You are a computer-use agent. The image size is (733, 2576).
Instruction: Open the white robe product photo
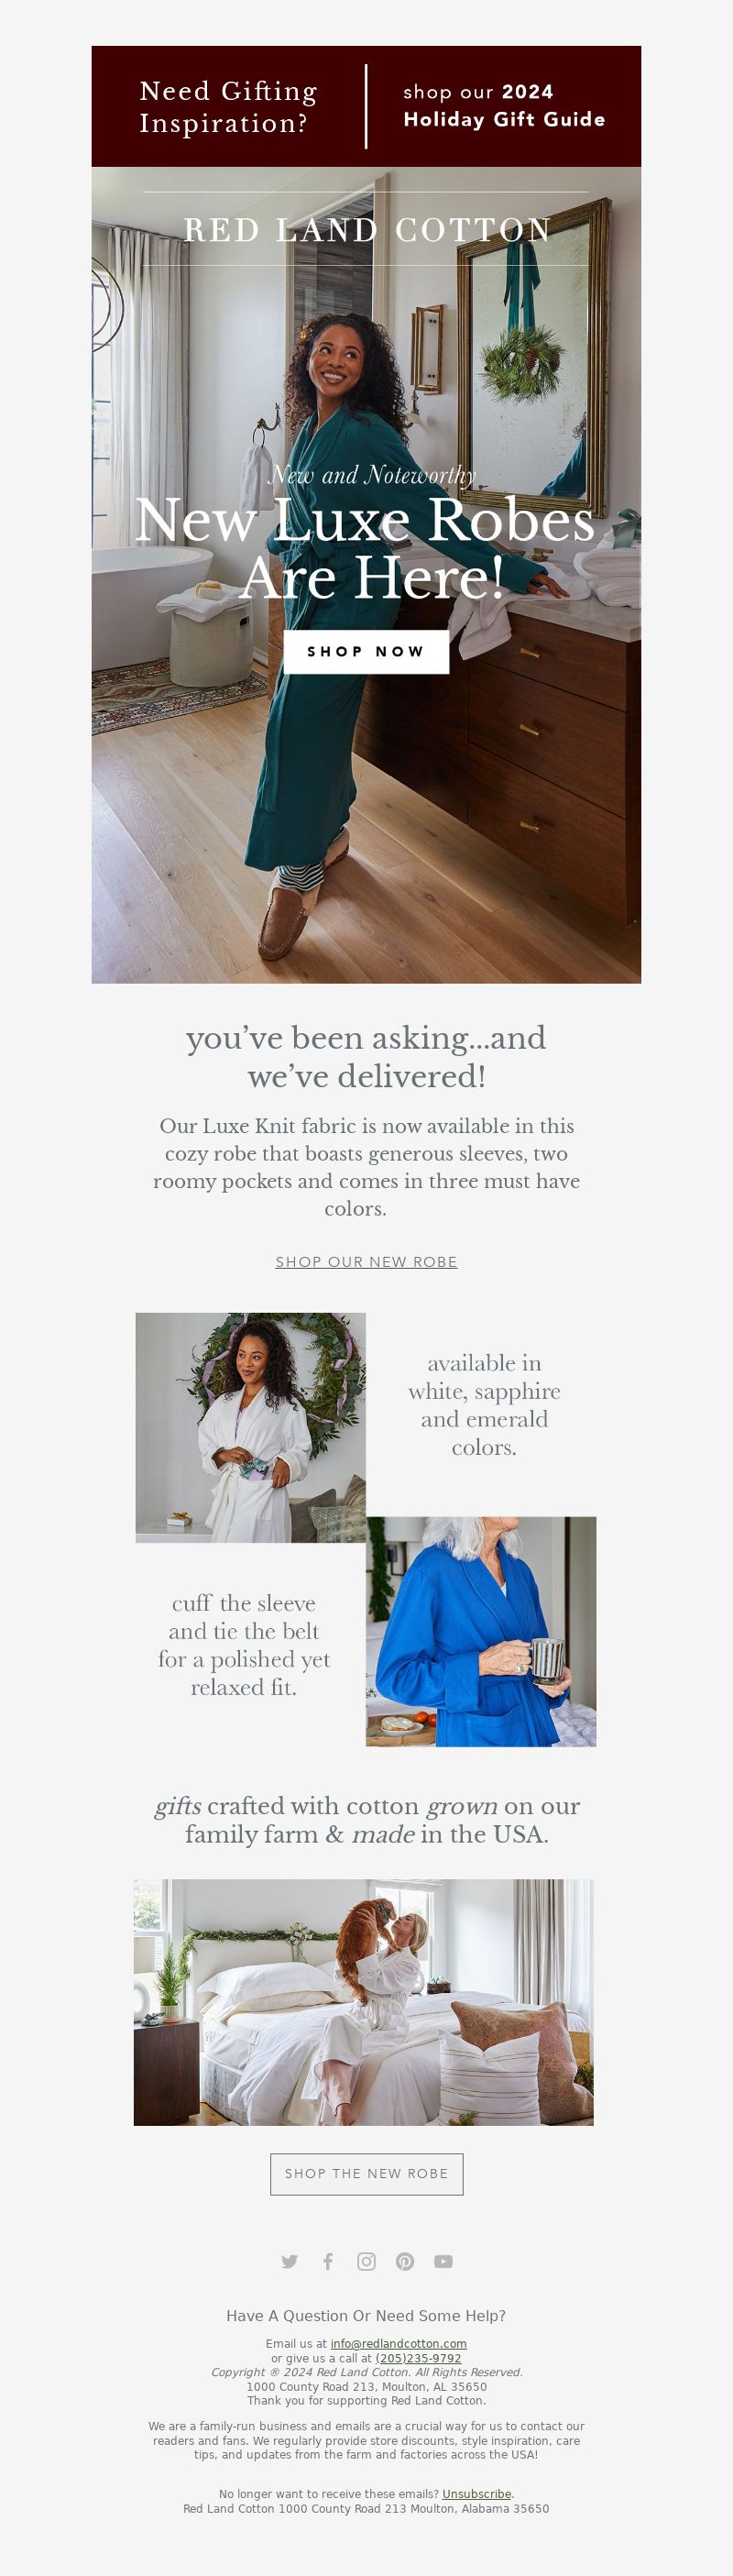(251, 1427)
